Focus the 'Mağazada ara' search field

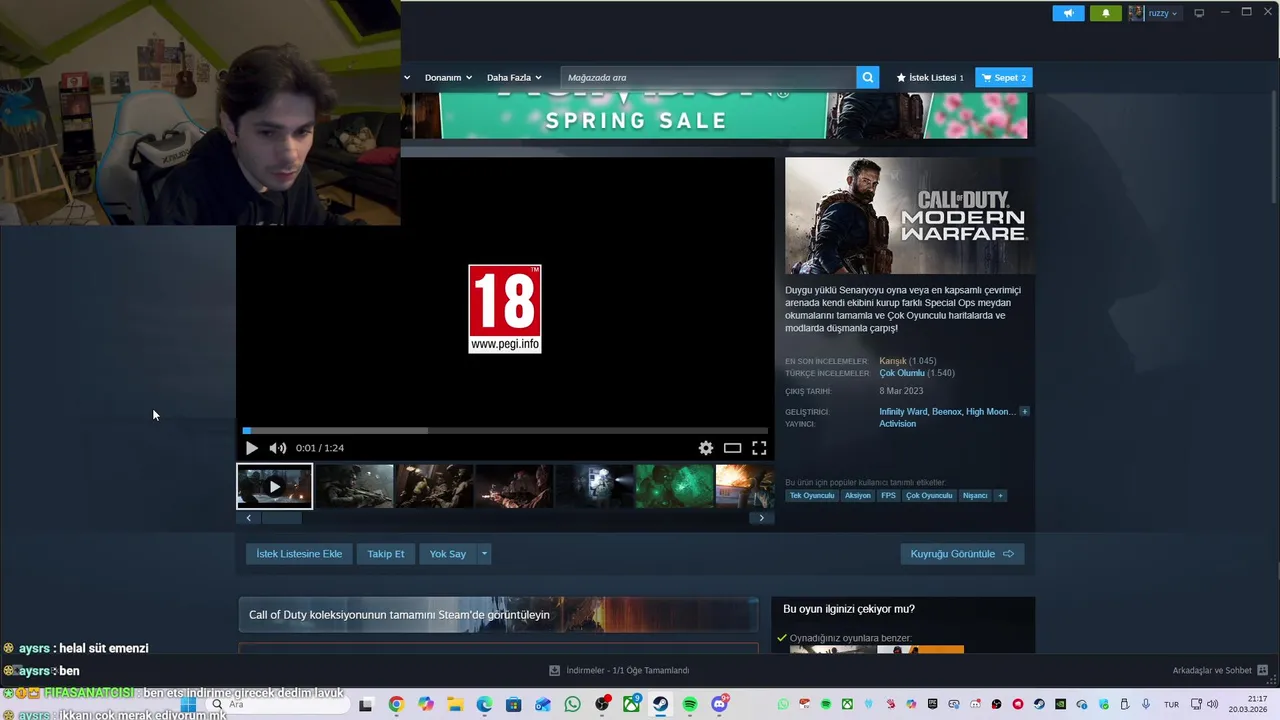coord(708,77)
